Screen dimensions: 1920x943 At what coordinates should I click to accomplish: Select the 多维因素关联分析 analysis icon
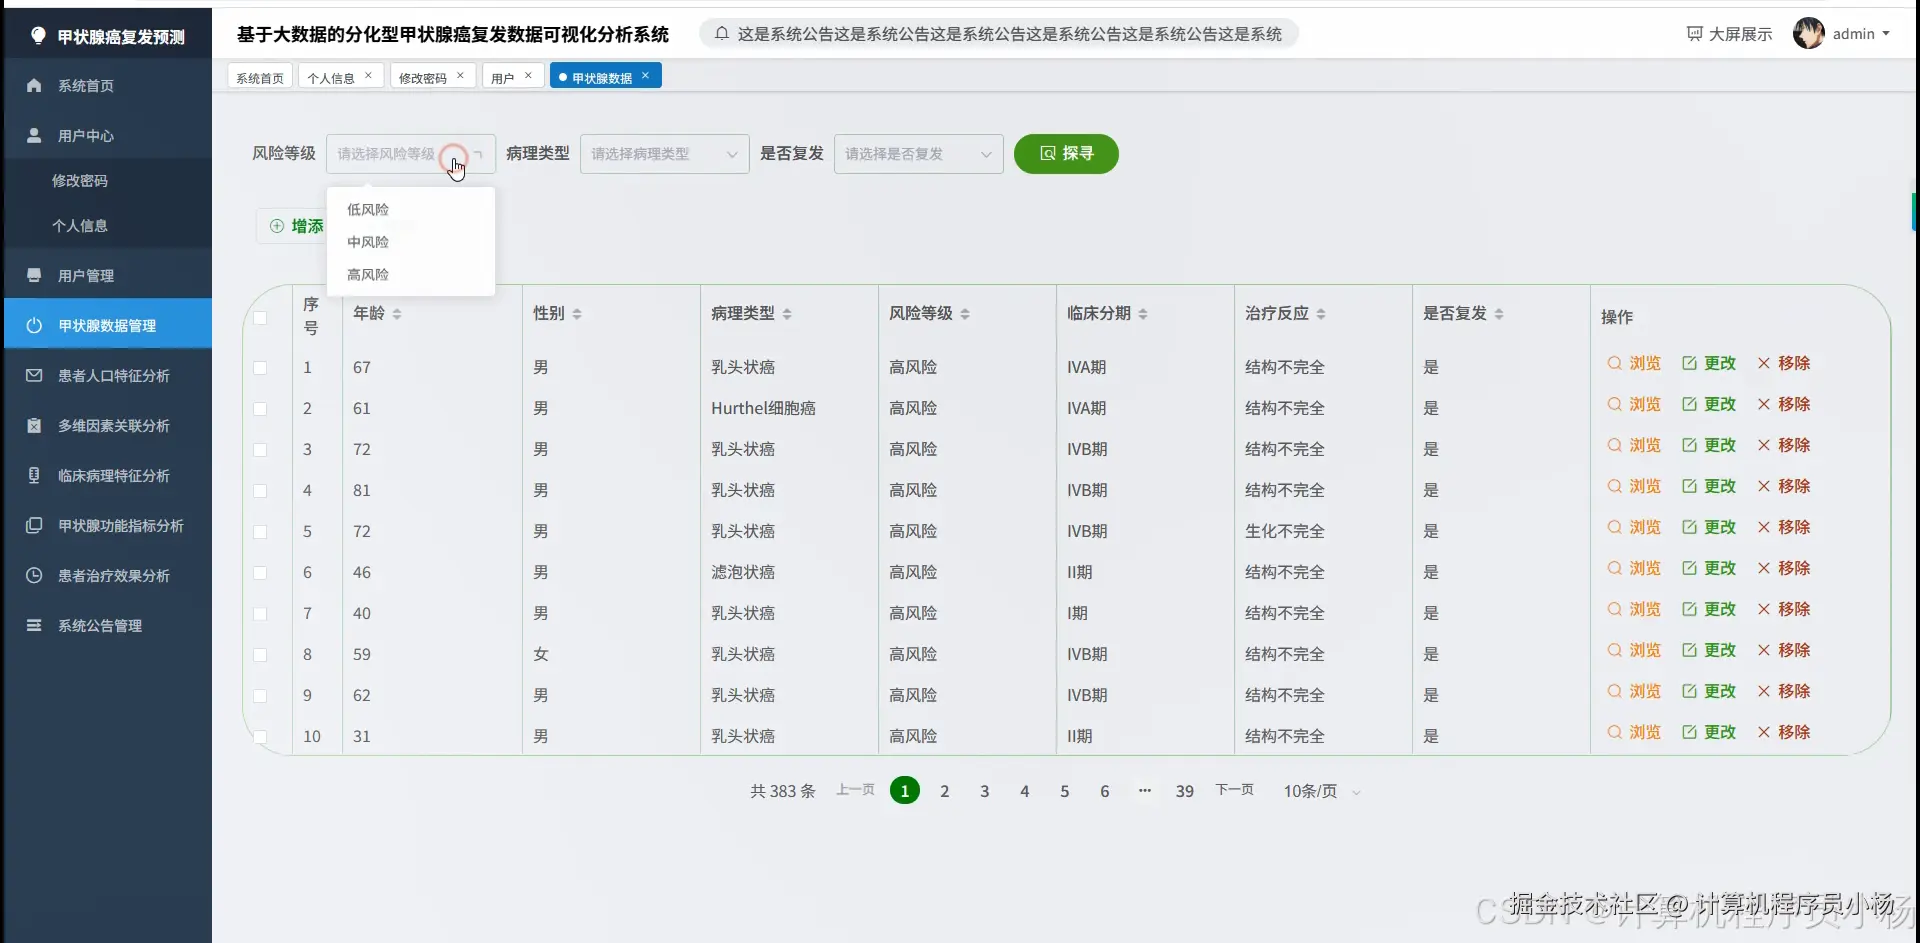34,425
